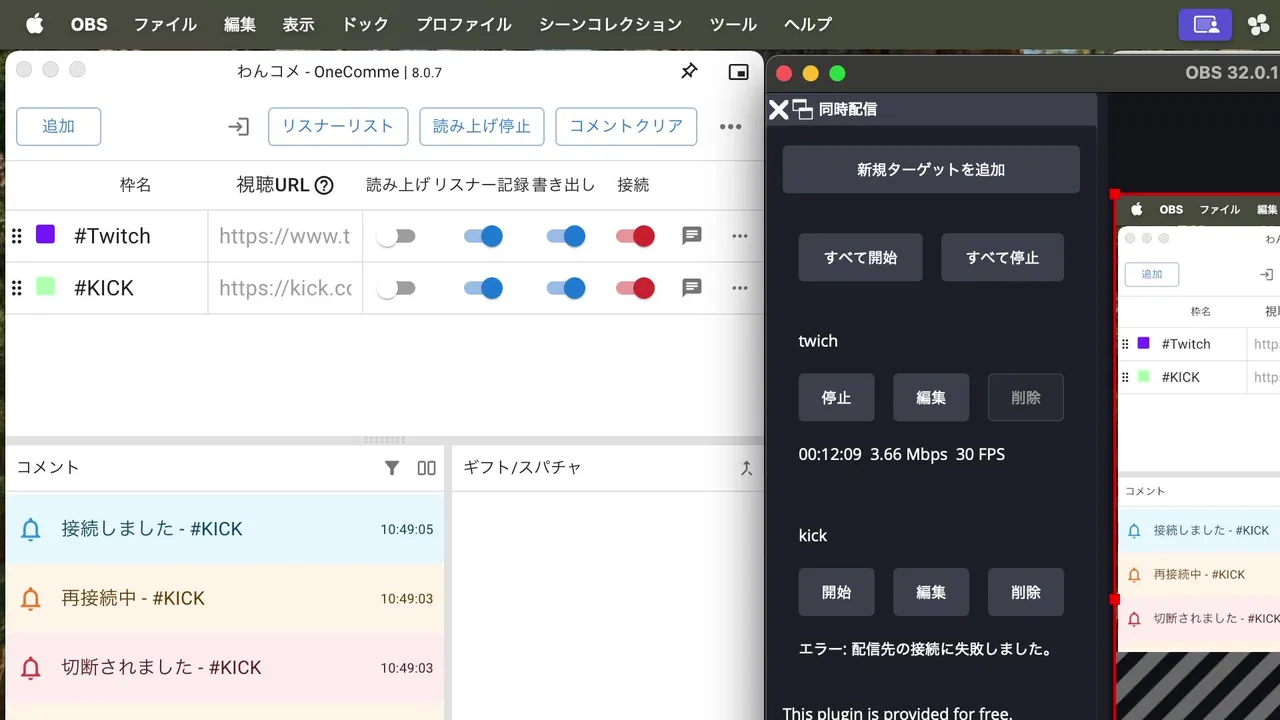Screen dimensions: 1280x720
Task: Open more options for #KICK row
Action: click(740, 288)
